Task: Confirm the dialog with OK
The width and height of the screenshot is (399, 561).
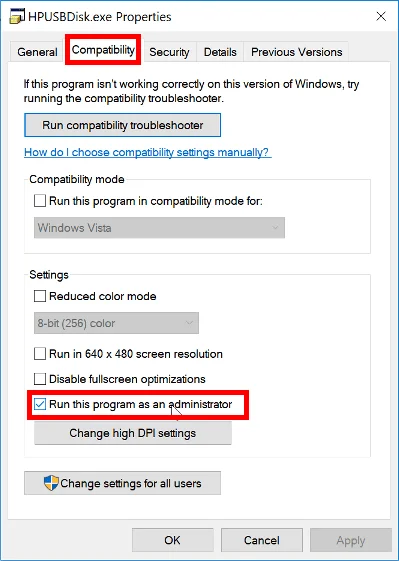Action: pos(172,540)
